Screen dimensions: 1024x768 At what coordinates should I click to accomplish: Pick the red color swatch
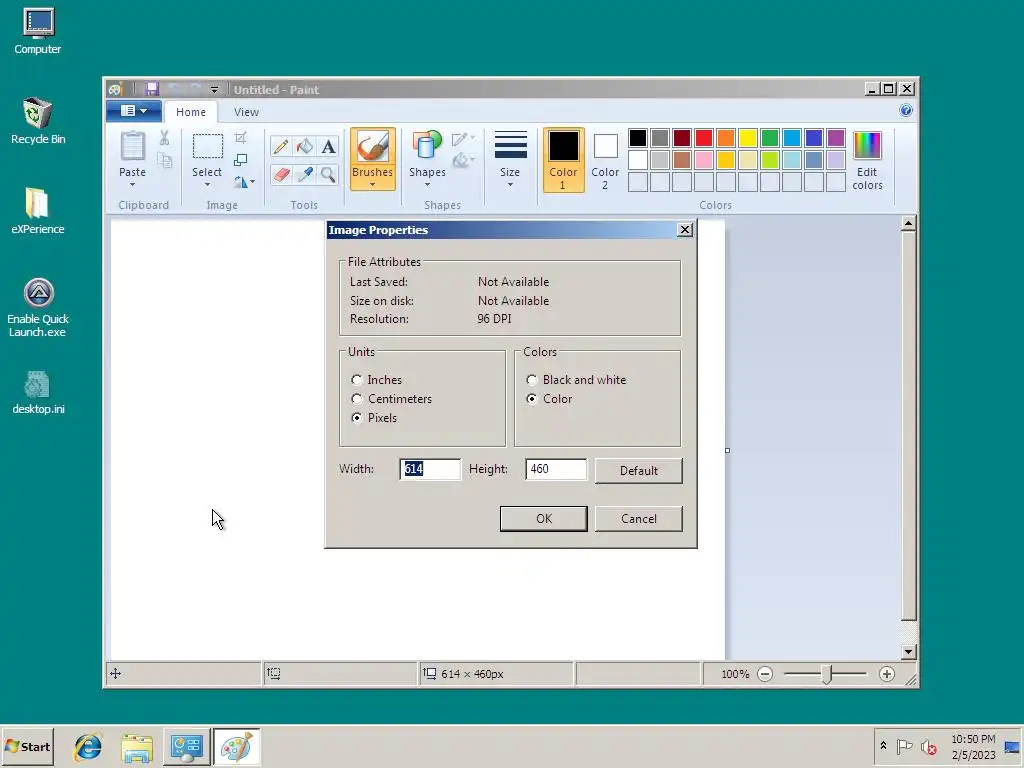[704, 138]
